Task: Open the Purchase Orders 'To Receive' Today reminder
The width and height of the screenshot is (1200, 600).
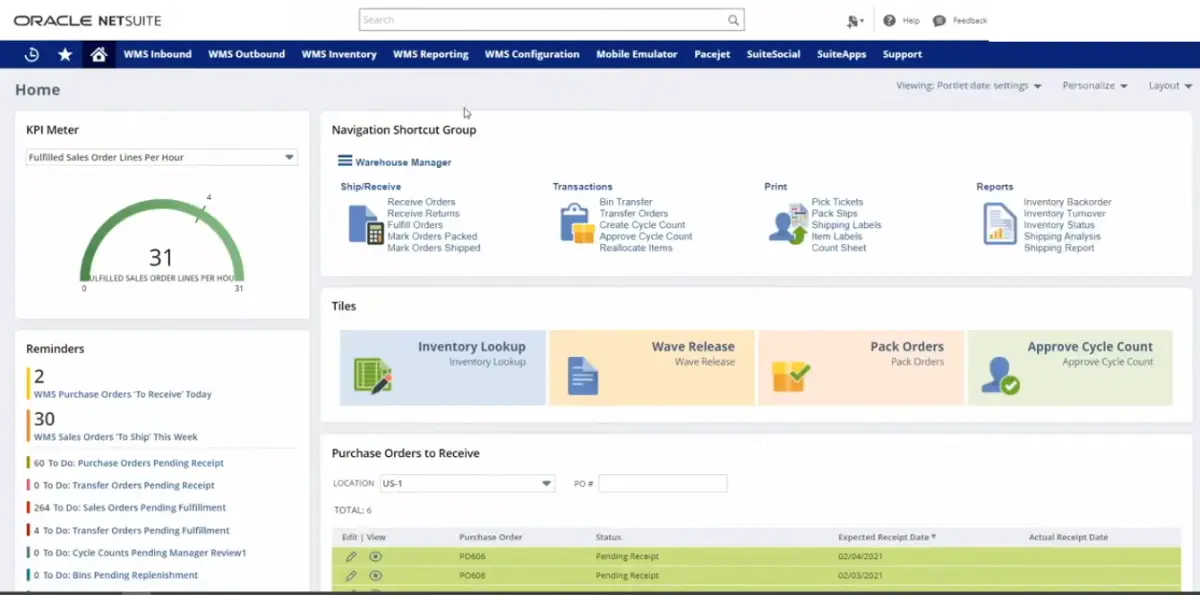Action: 123,394
